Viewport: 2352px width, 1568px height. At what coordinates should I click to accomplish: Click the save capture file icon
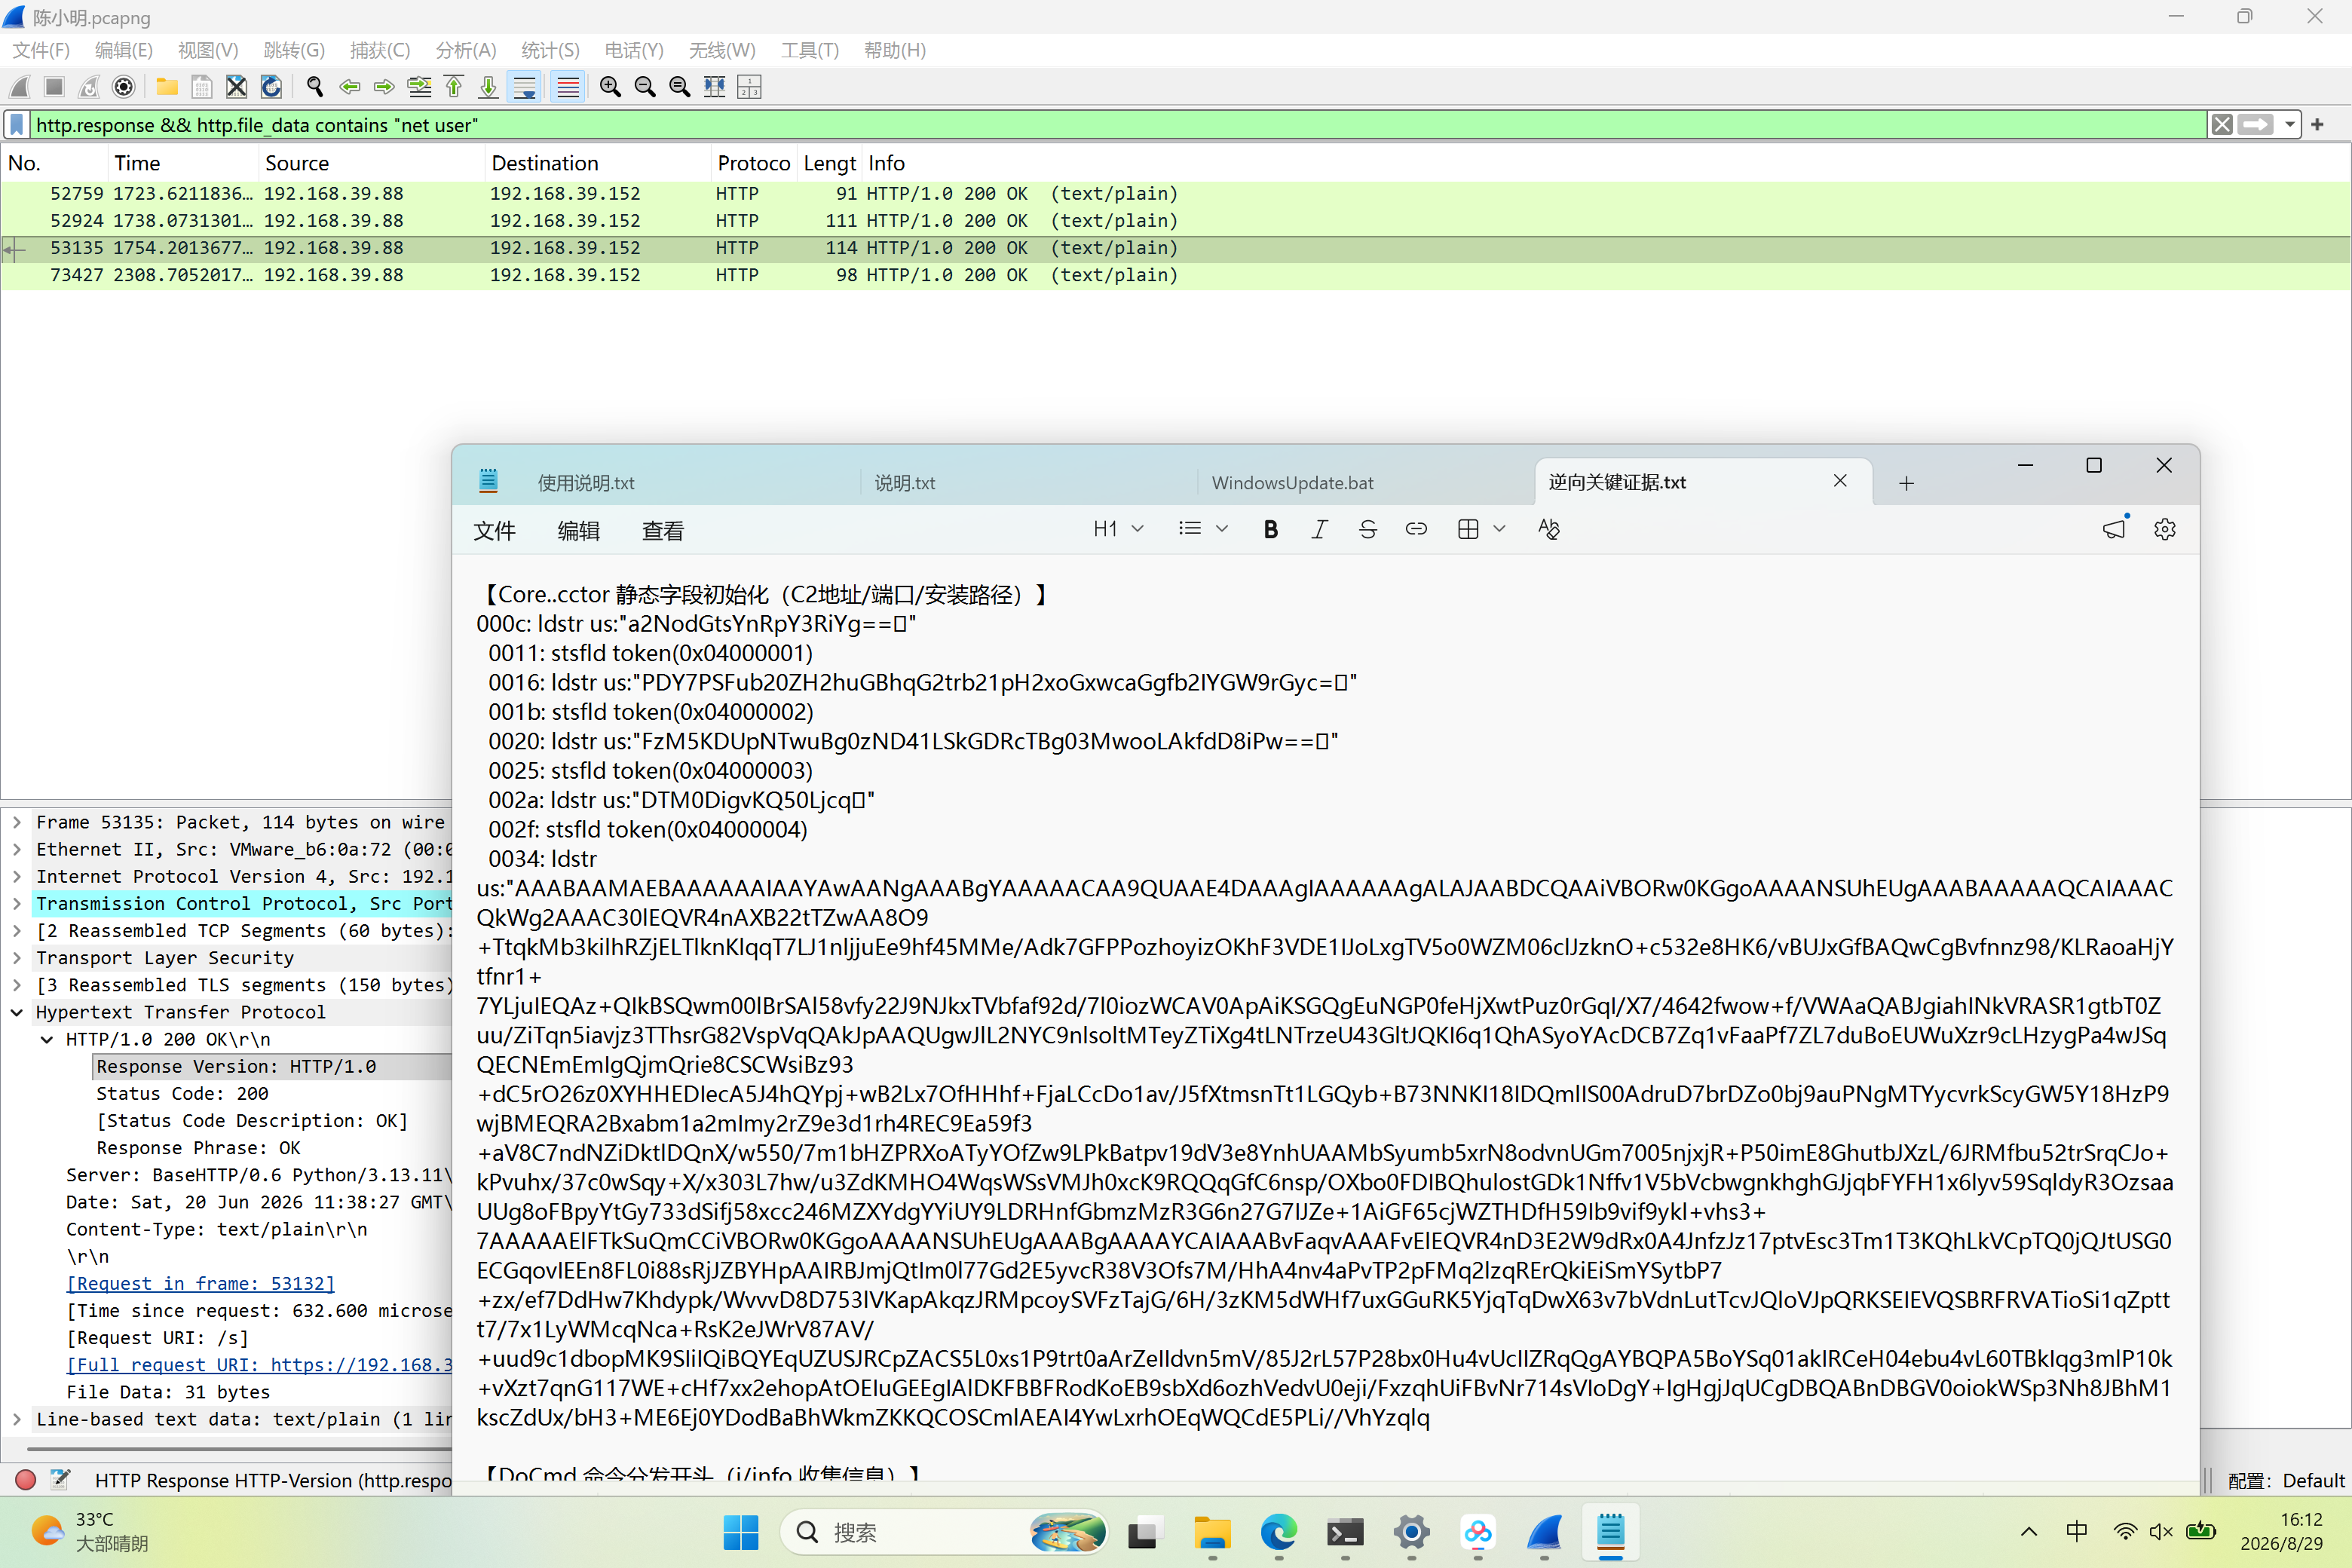(202, 87)
